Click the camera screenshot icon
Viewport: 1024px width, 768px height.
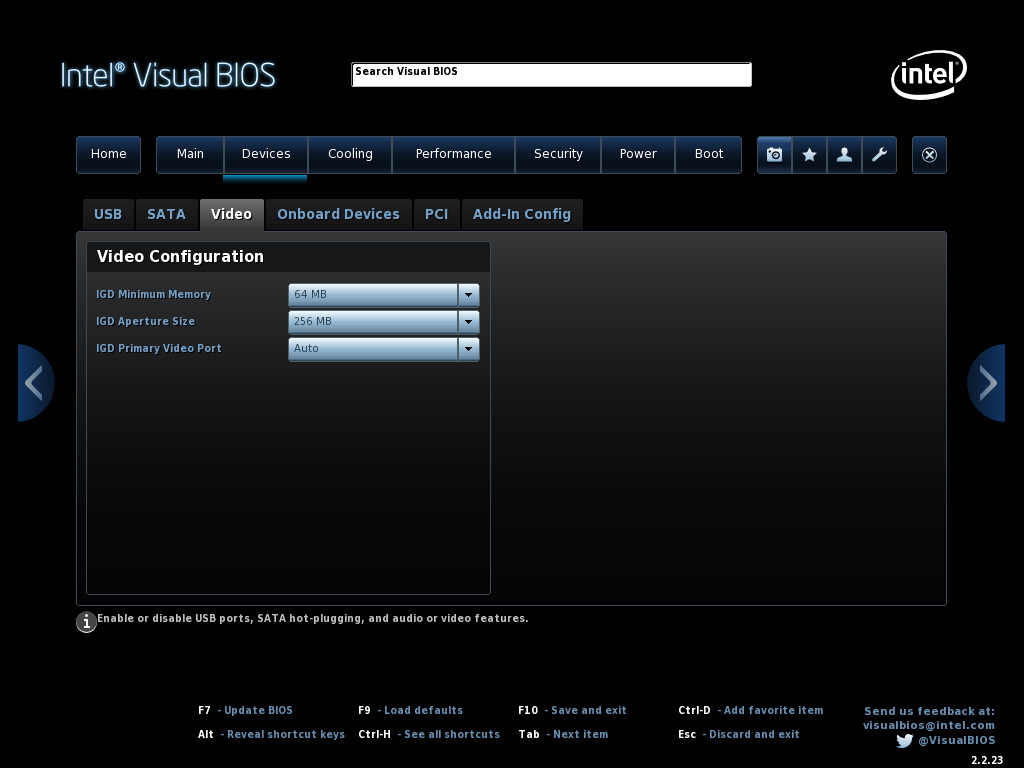774,155
